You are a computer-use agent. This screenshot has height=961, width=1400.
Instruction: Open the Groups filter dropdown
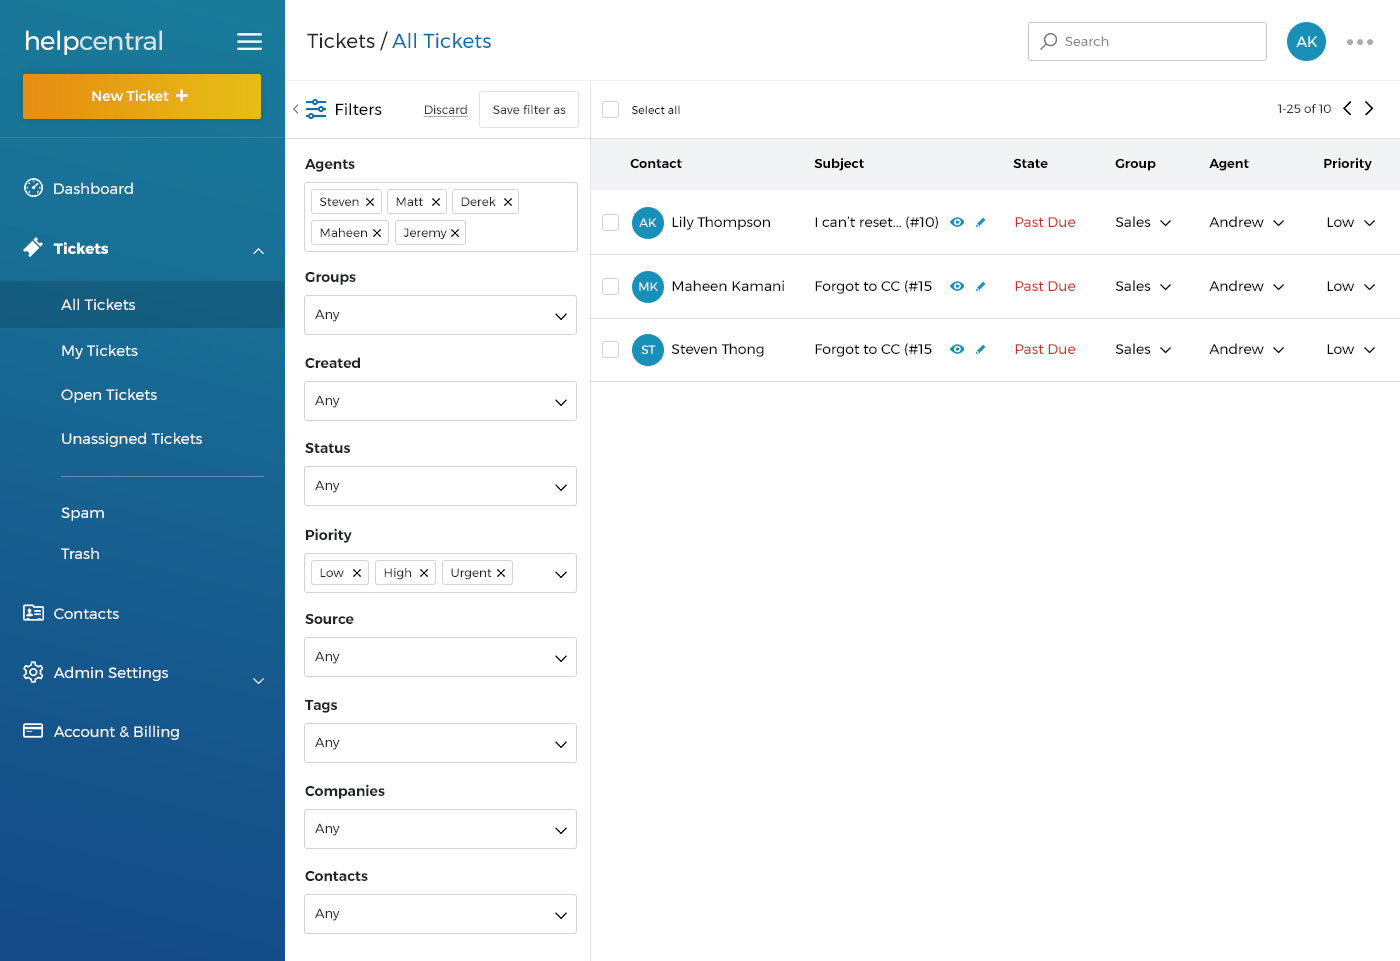tap(440, 315)
